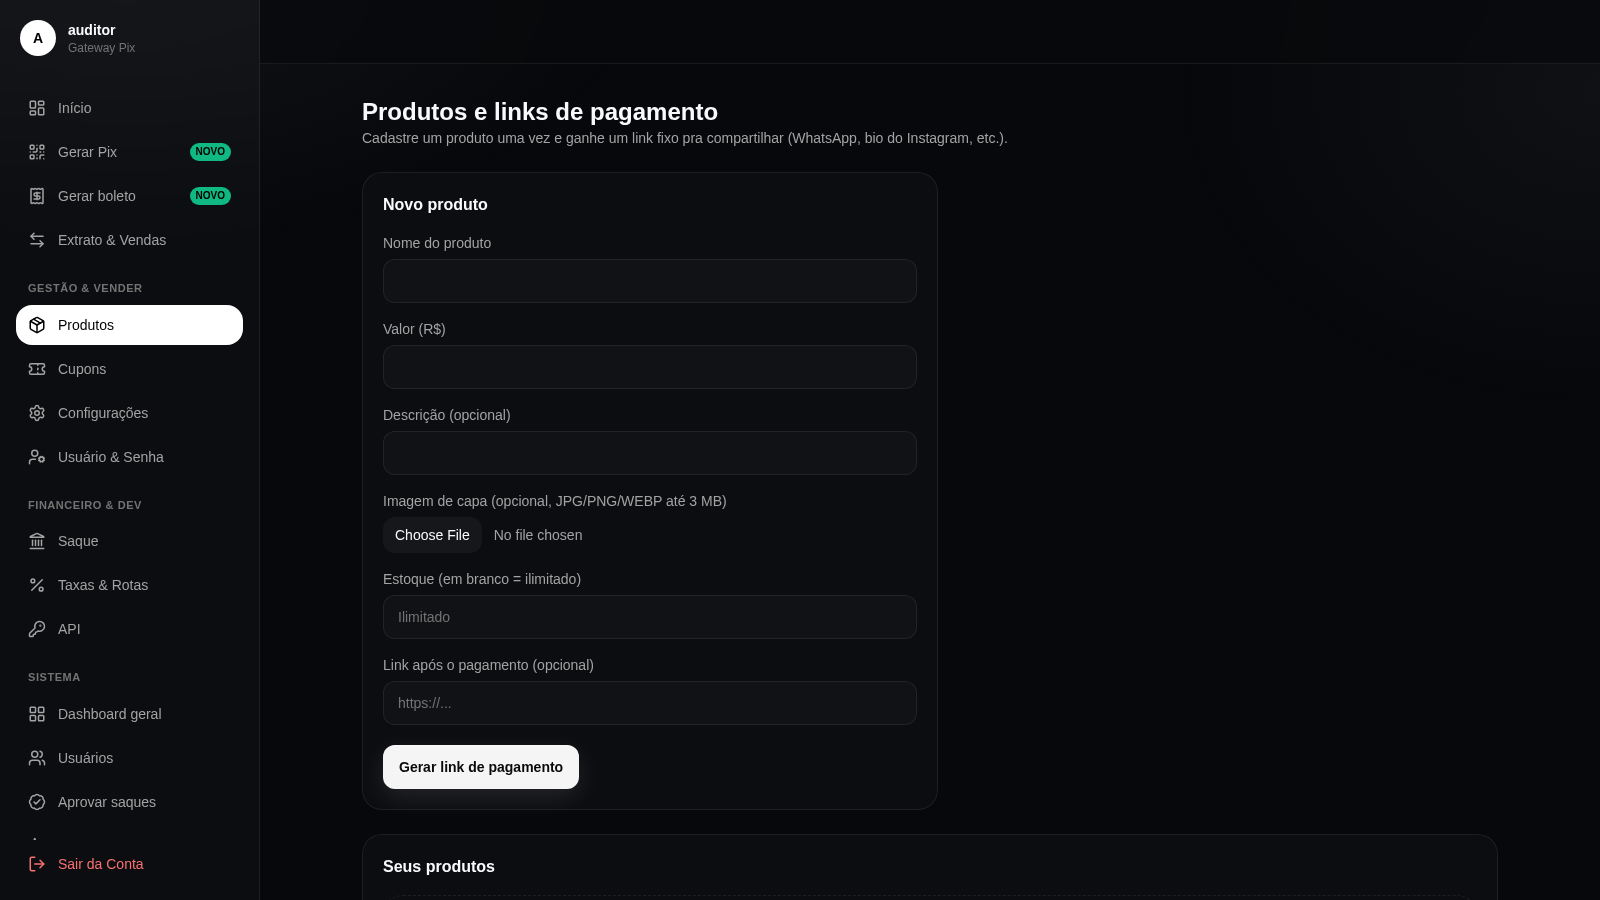This screenshot has height=900, width=1600.
Task: Click the NOVO badge beside Gerar boleto
Action: coord(210,196)
